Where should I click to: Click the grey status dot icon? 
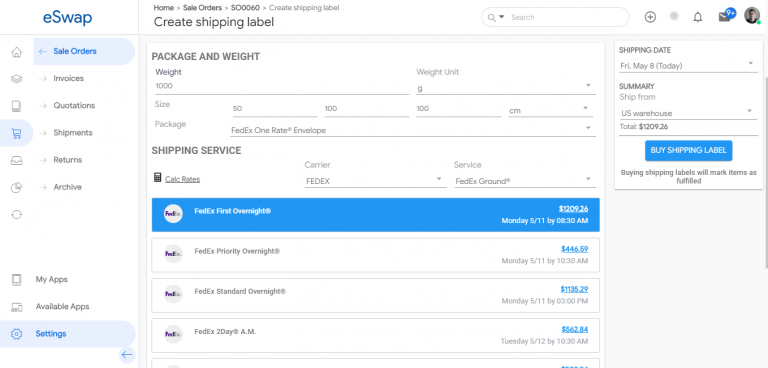(674, 16)
